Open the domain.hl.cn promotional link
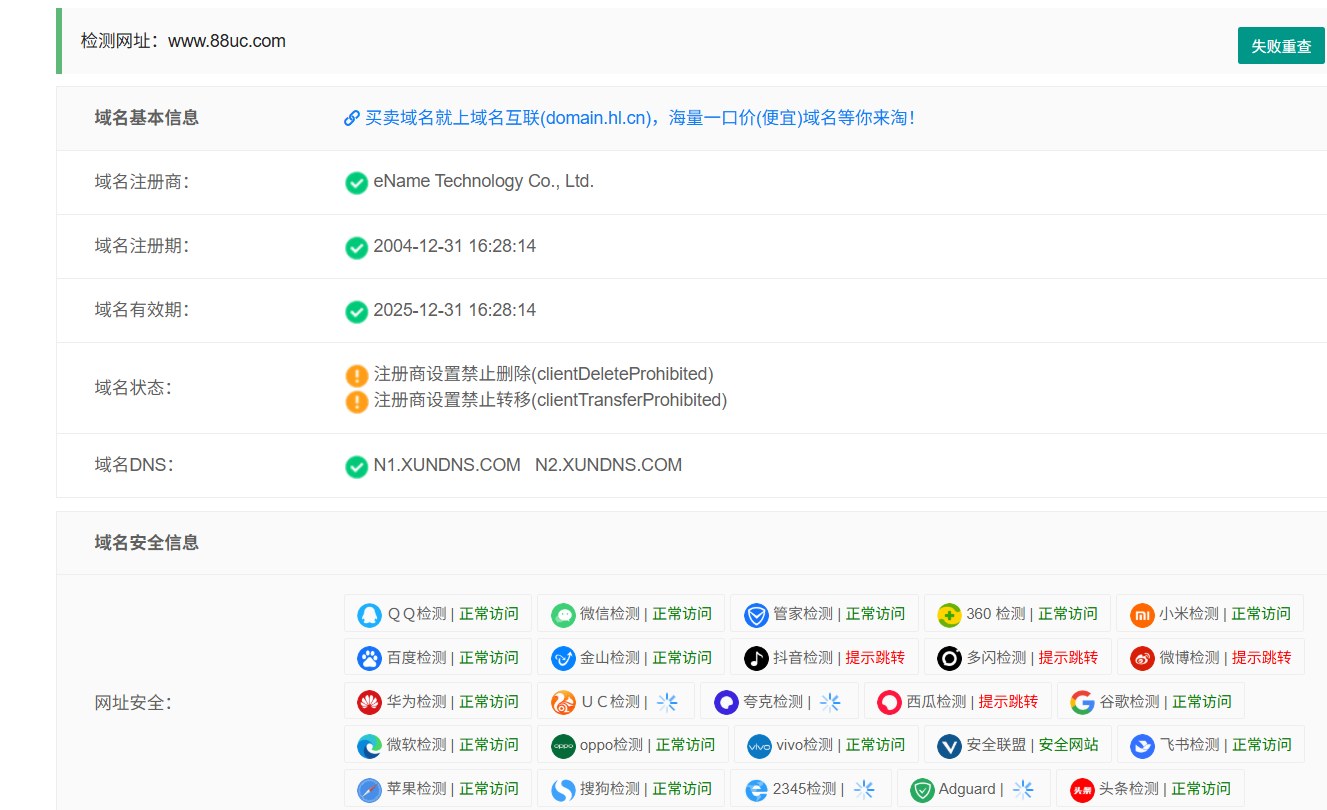The width and height of the screenshot is (1327, 810). tap(629, 117)
